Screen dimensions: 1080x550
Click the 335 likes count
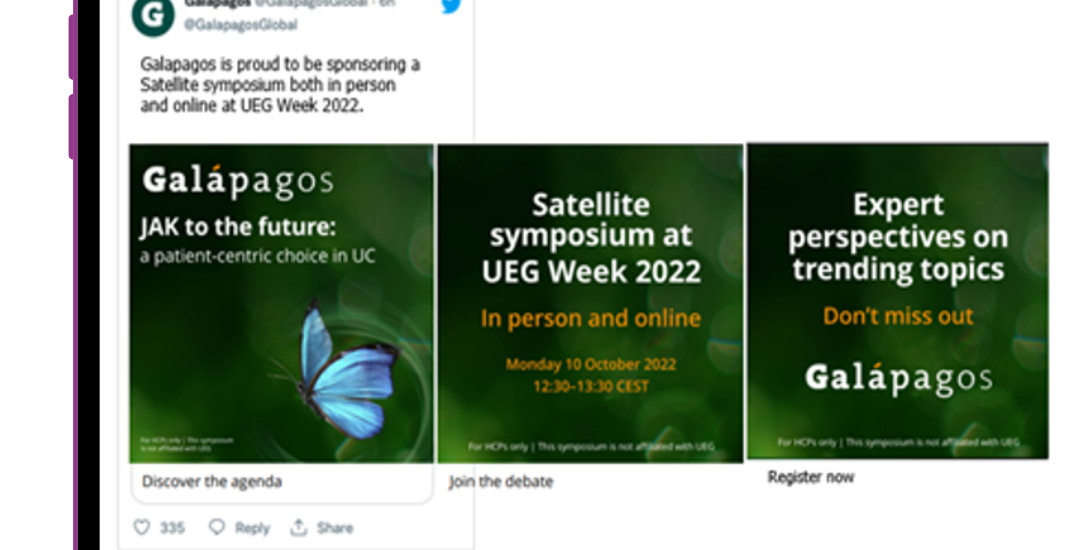(x=172, y=528)
